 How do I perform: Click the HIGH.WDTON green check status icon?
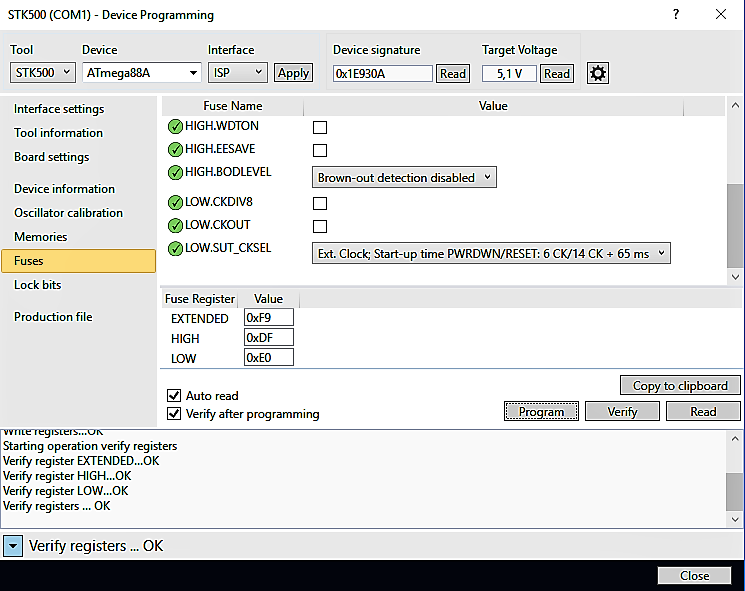click(175, 126)
